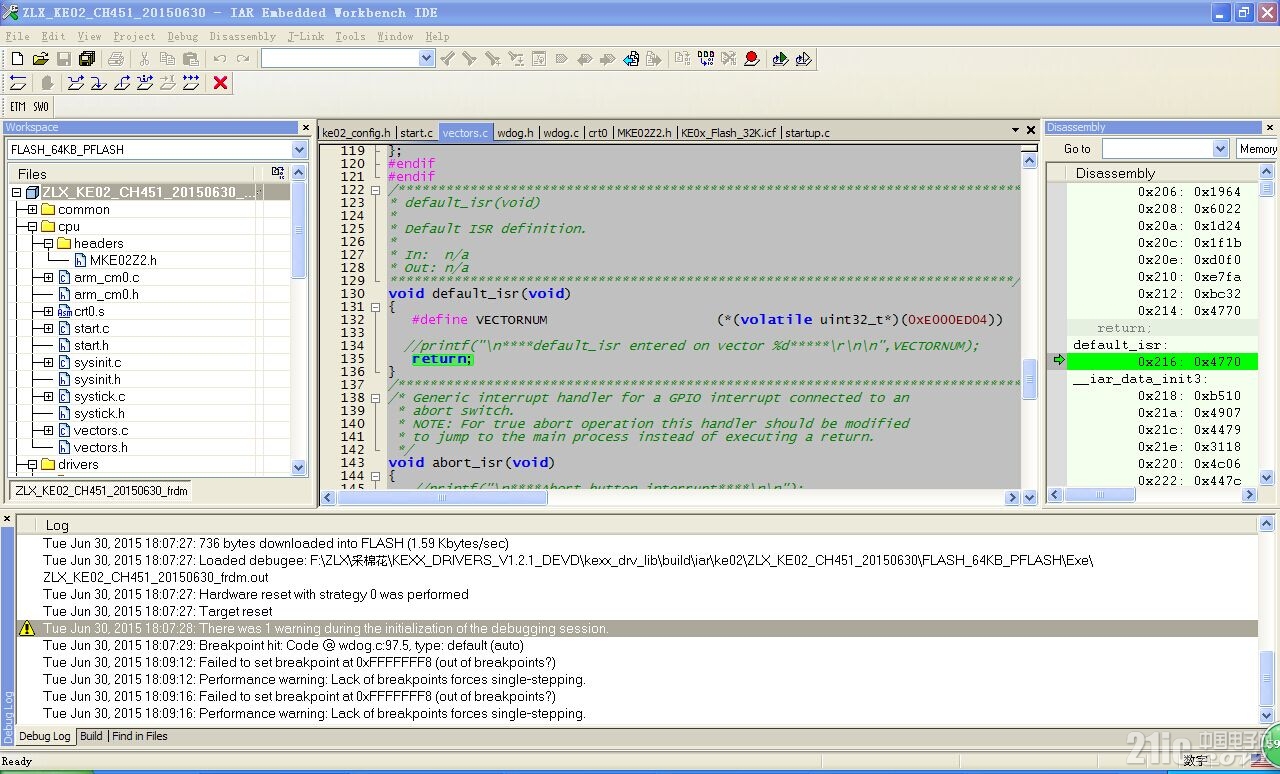This screenshot has width=1280, height=774.
Task: Click the Paste toolbar icon
Action: (x=190, y=59)
